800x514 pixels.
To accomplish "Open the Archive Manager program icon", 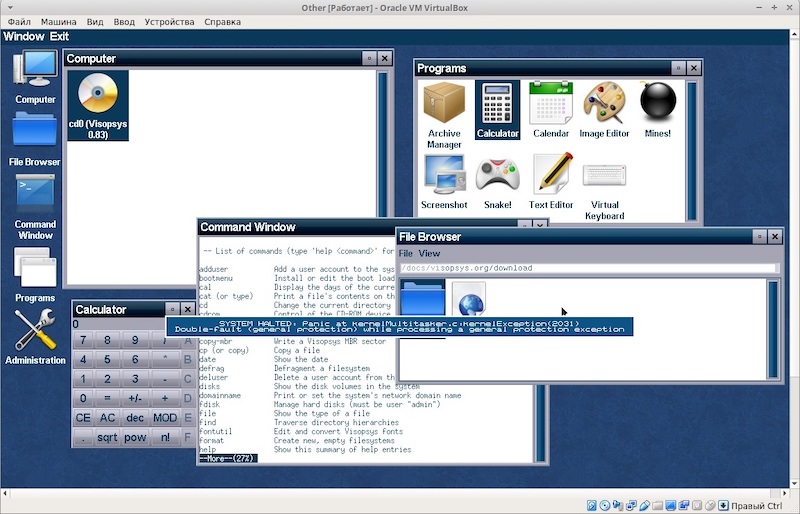I will coord(444,108).
